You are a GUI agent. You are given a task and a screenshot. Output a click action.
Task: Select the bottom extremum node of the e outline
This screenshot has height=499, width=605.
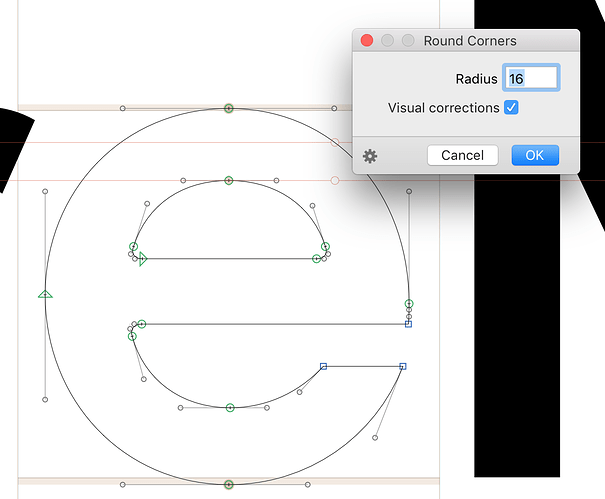[229, 484]
